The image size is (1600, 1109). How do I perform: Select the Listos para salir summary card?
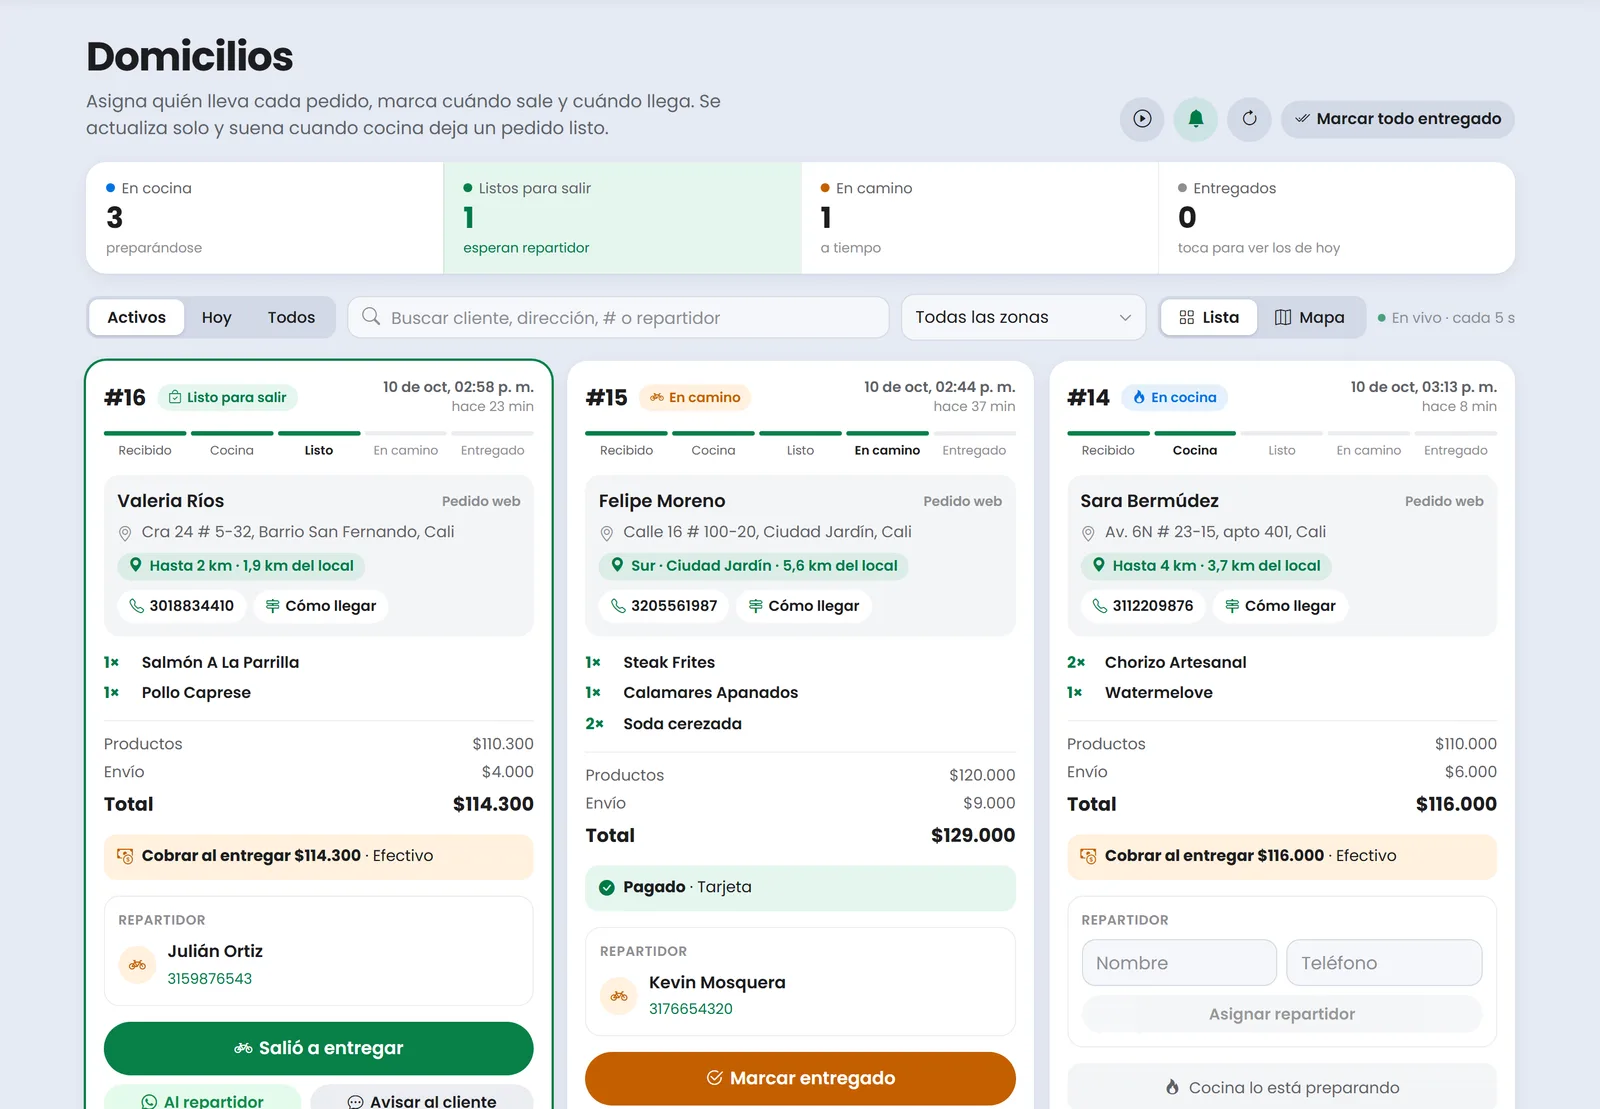(x=622, y=218)
